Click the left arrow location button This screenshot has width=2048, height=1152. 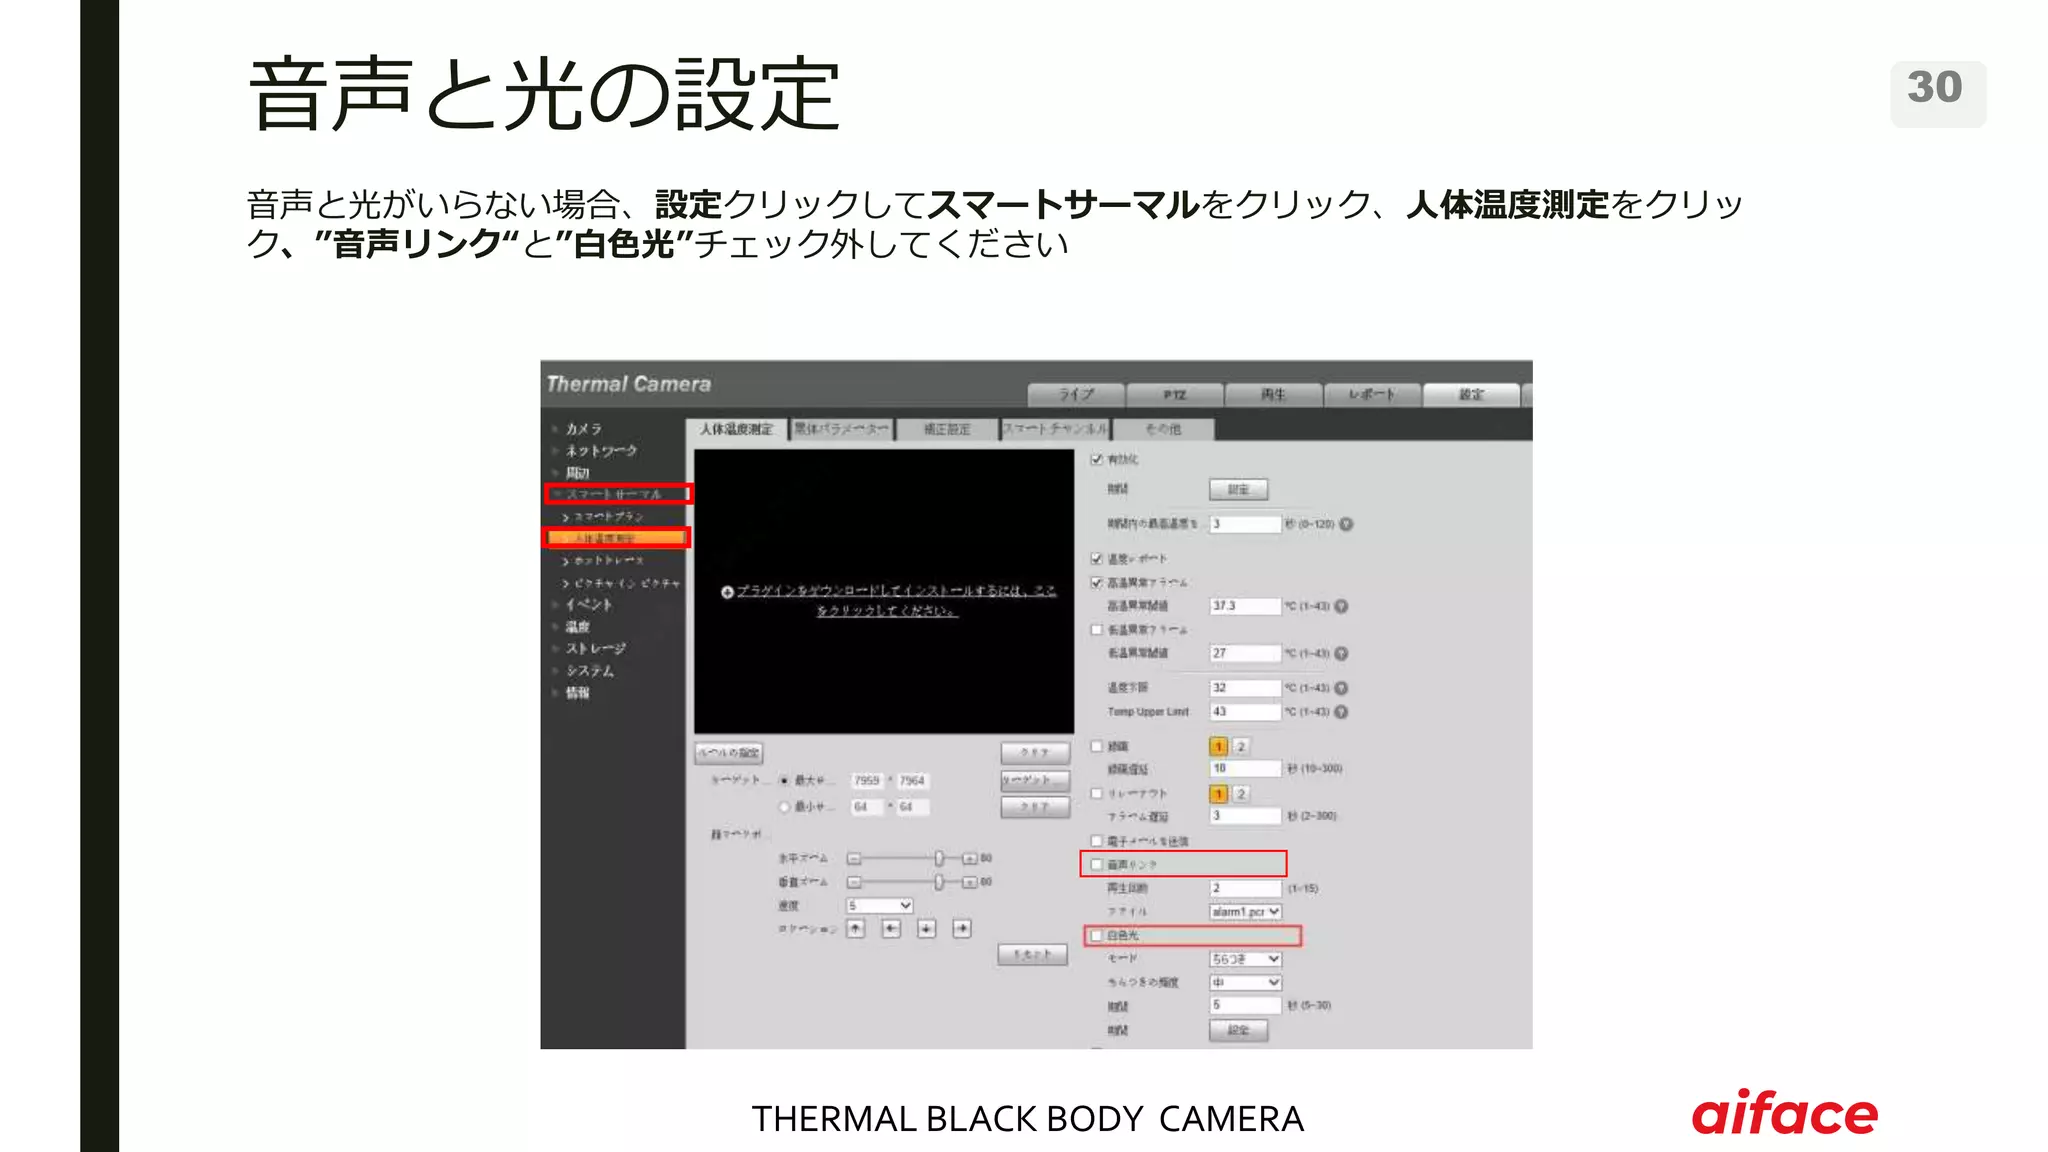click(891, 929)
